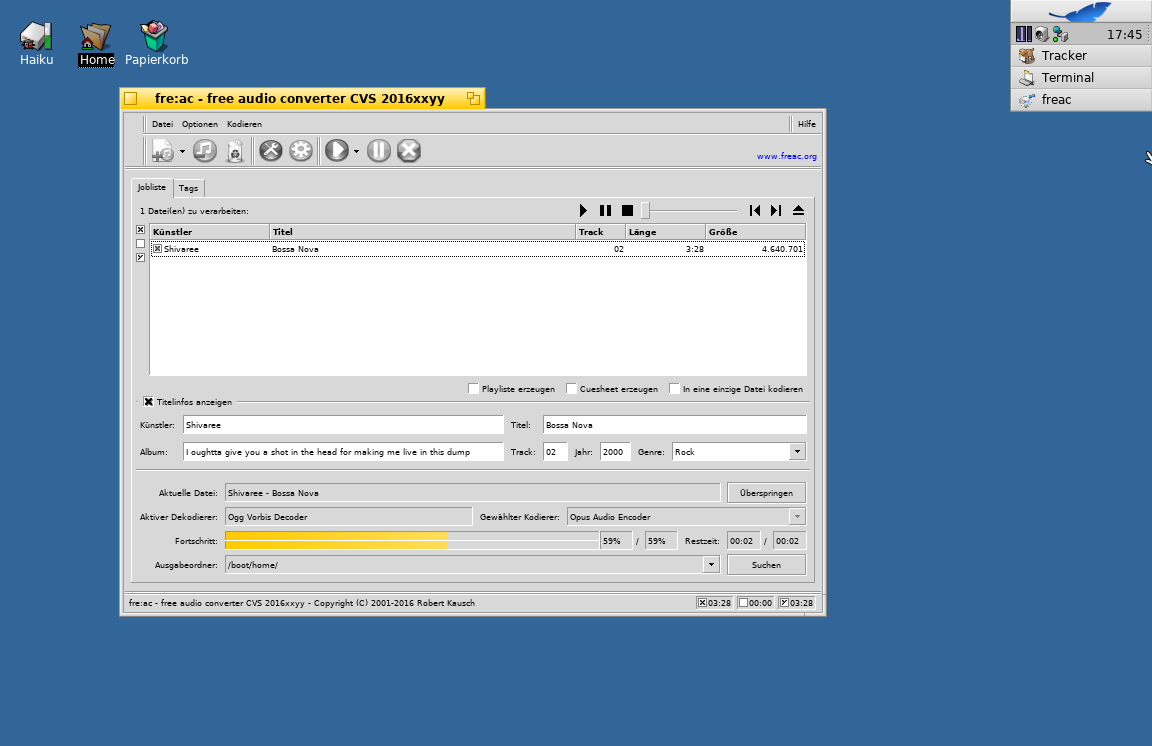
Task: Click the select all tracks checkbox icon
Action: point(140,230)
